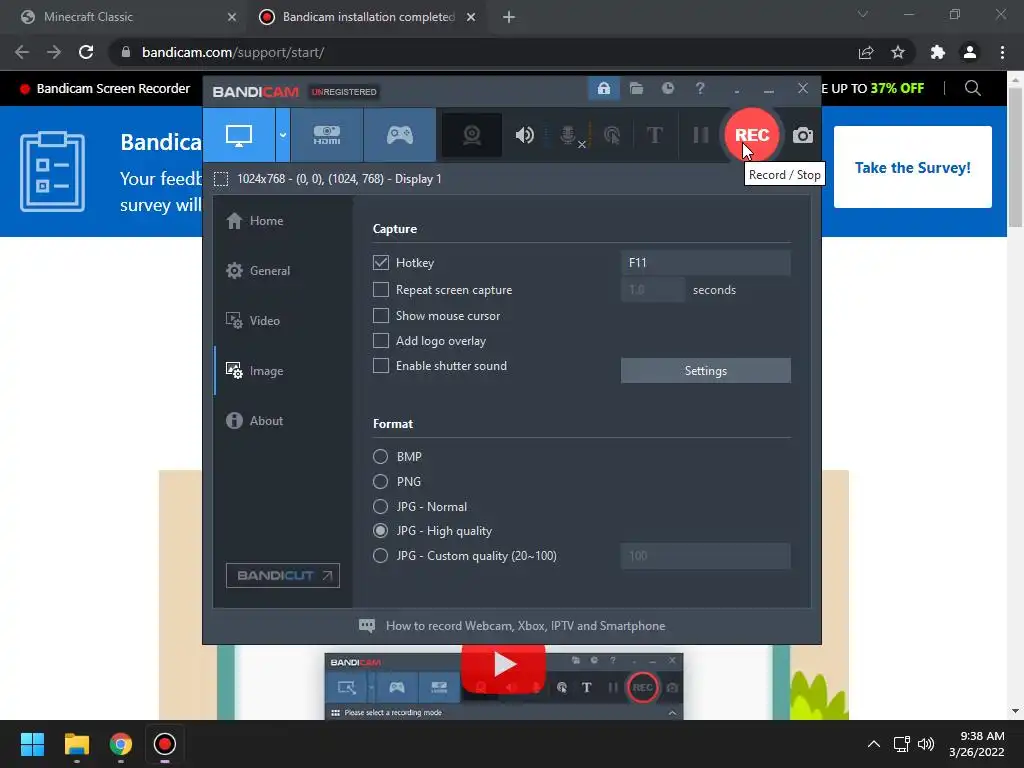Share this page icon in address bar
This screenshot has width=1024, height=768.
[x=866, y=52]
